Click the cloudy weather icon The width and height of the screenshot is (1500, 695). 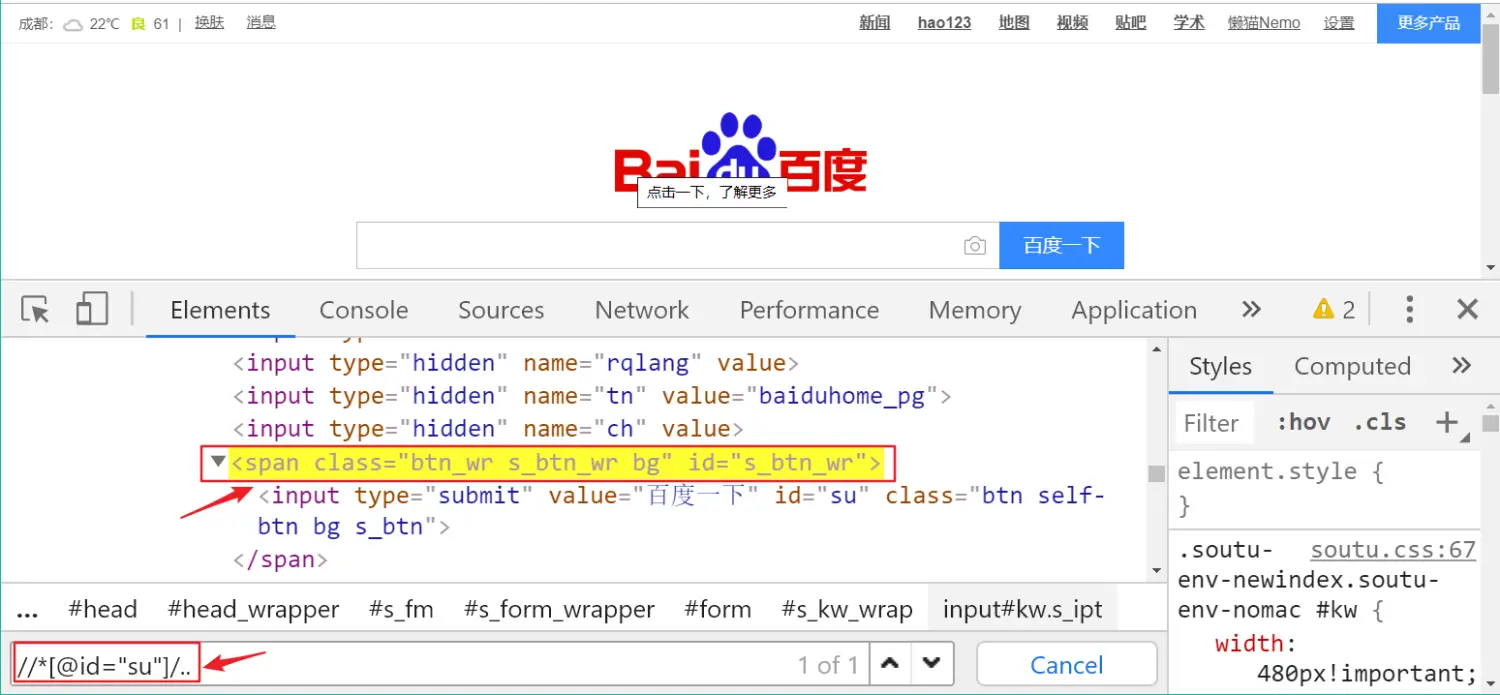coord(73,24)
